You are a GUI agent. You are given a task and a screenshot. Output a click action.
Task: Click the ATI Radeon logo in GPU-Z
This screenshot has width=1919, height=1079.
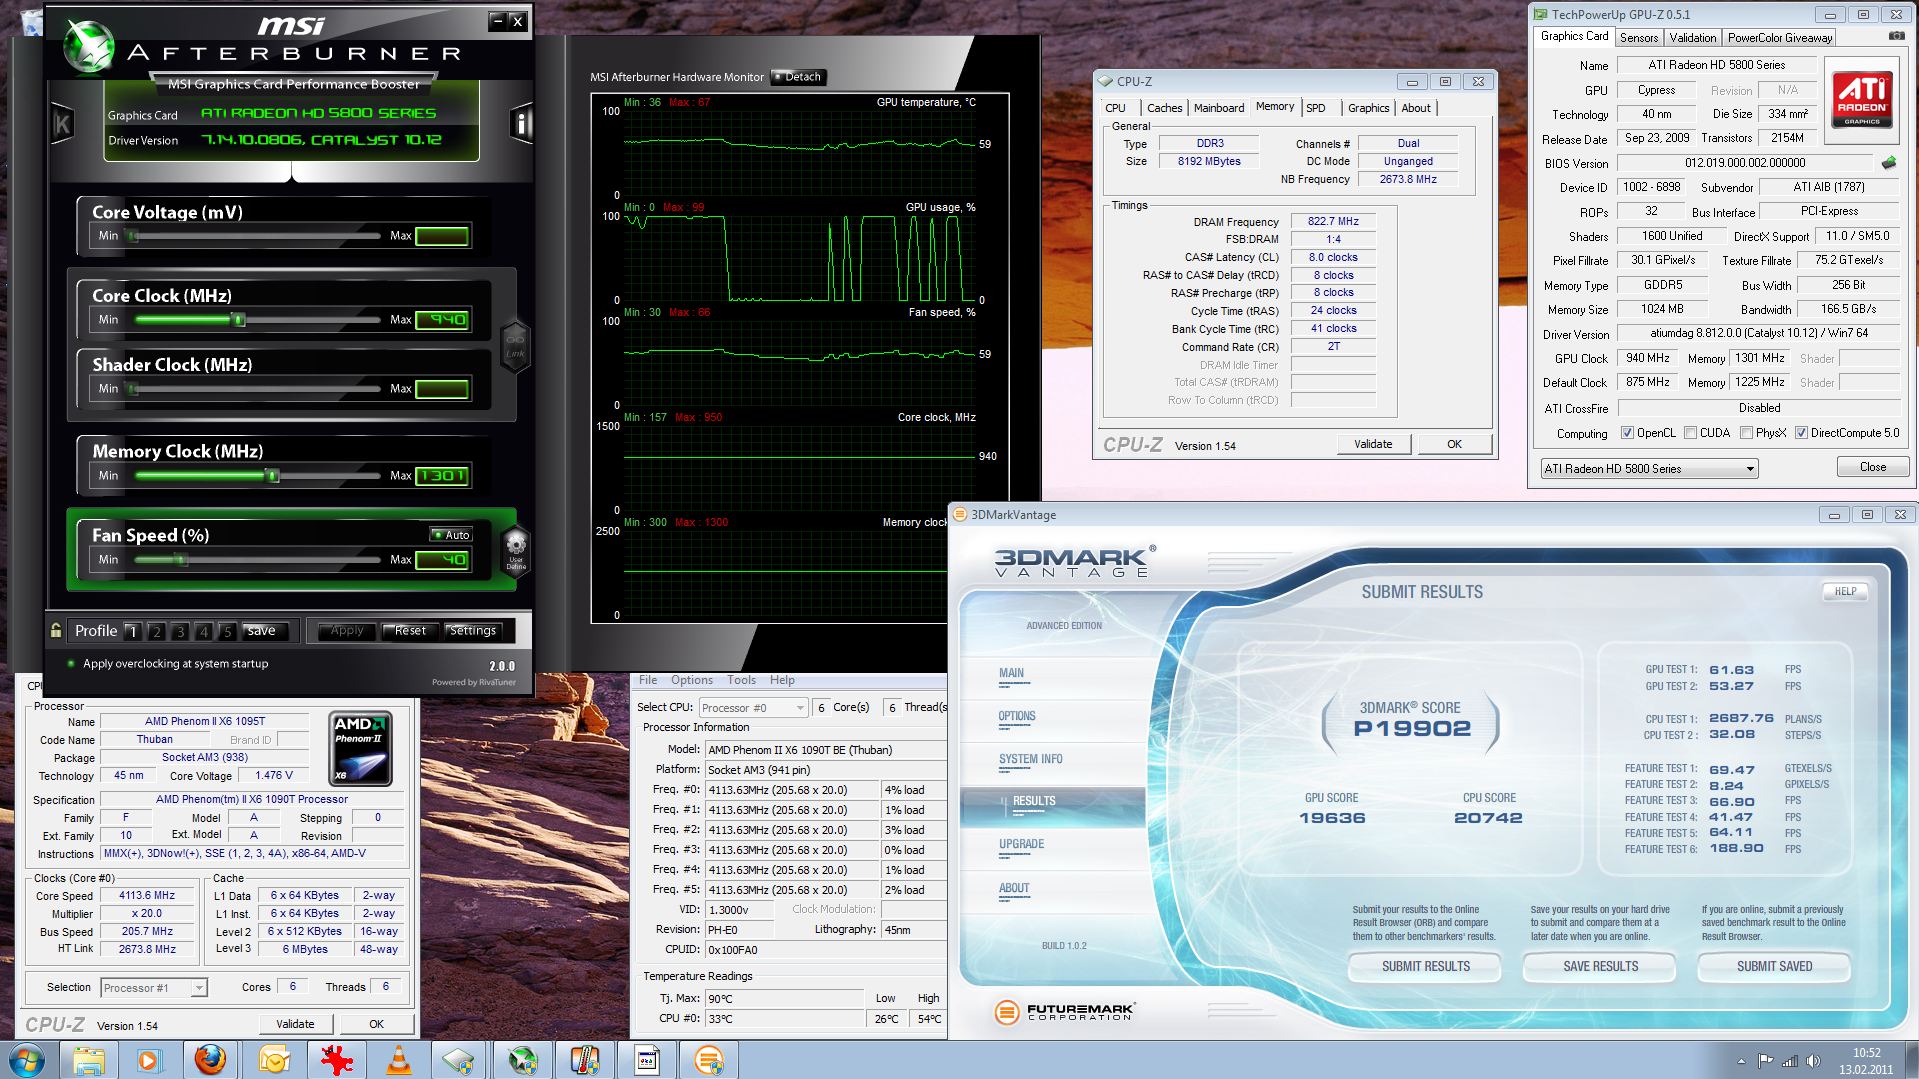tap(1861, 99)
